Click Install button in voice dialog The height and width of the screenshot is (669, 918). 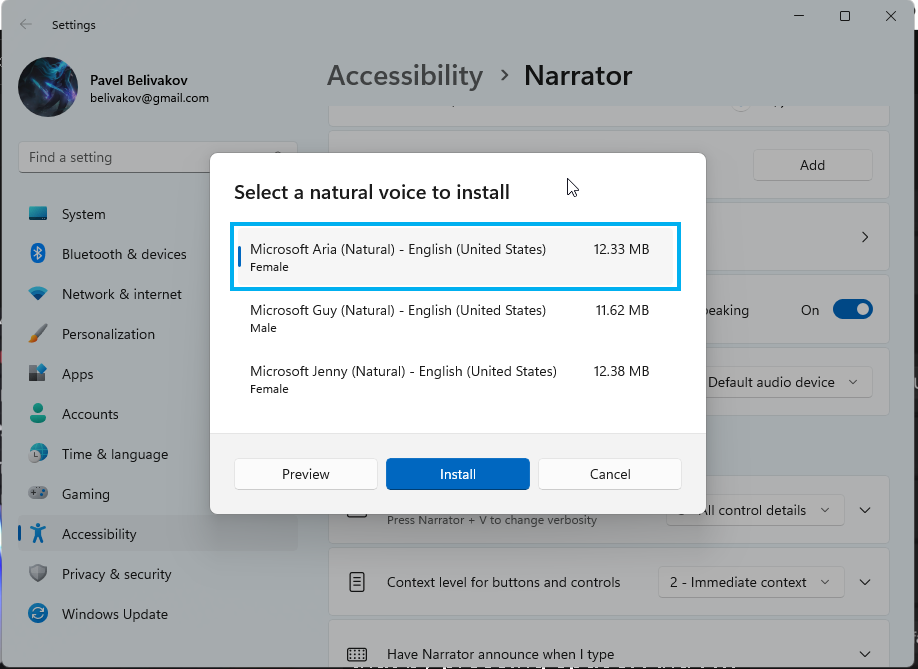(x=458, y=474)
